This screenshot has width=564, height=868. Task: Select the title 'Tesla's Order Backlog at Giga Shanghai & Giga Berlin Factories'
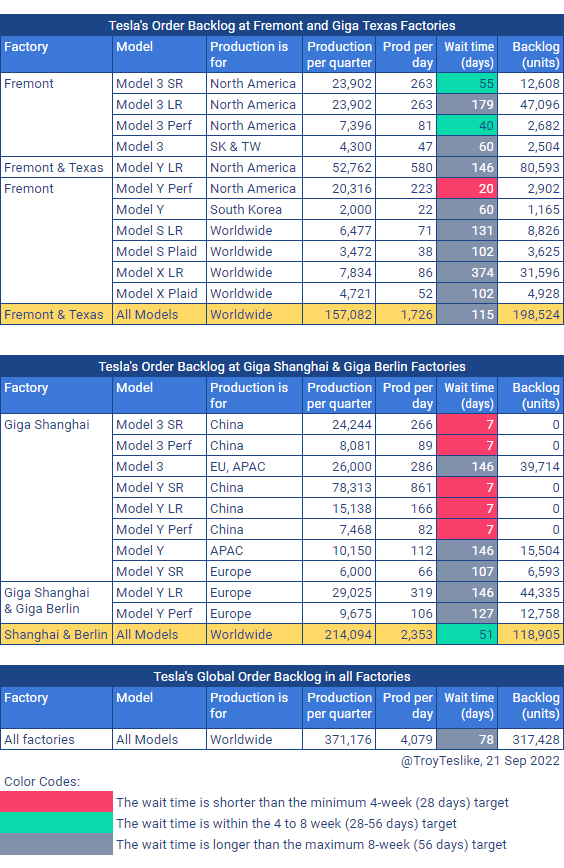point(282,366)
